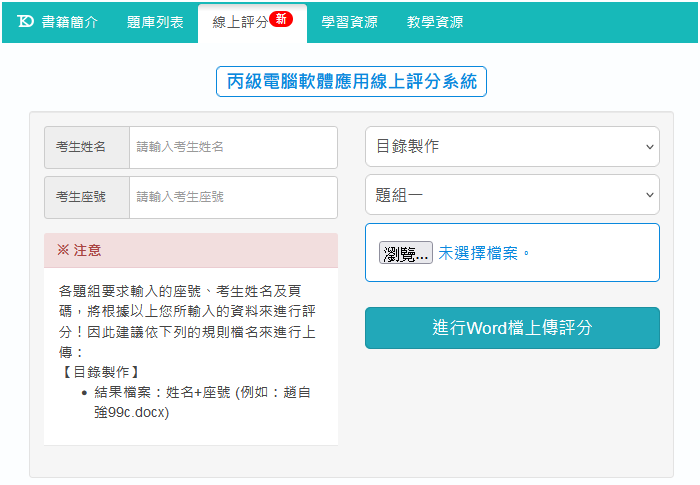Click the 考生座號 field label
This screenshot has width=700, height=485.
coord(87,197)
